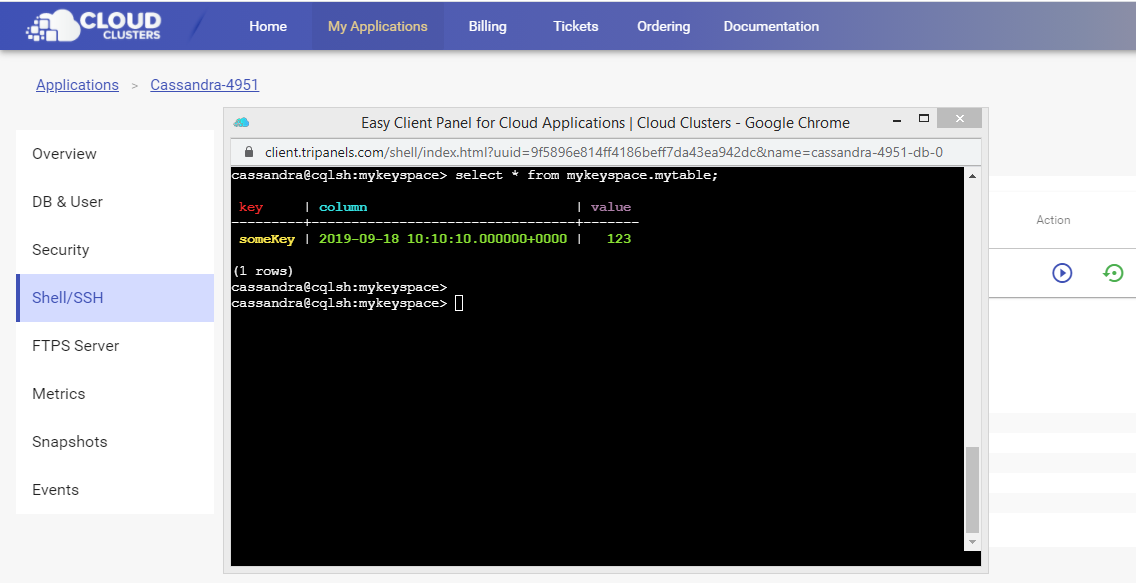
Task: Open FTPS Server sidebar section
Action: (114, 346)
